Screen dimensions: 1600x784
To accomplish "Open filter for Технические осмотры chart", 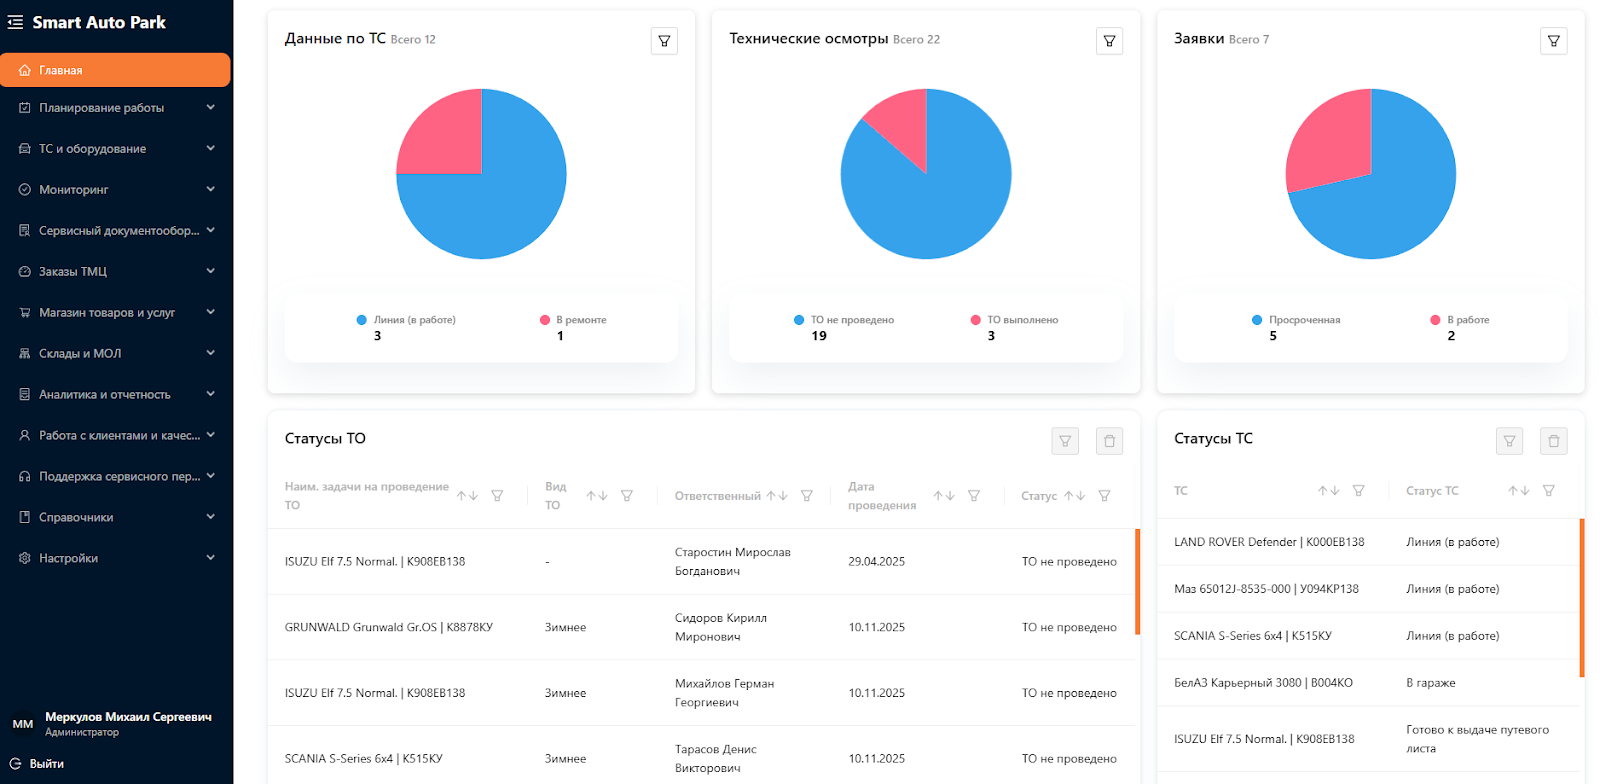I will pos(1109,41).
